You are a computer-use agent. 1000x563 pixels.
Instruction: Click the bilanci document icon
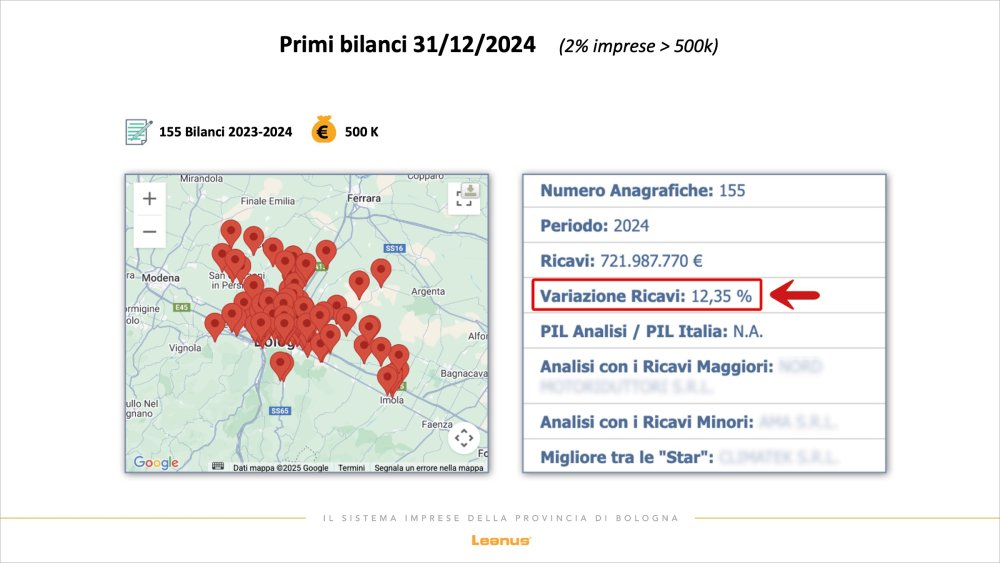[138, 132]
